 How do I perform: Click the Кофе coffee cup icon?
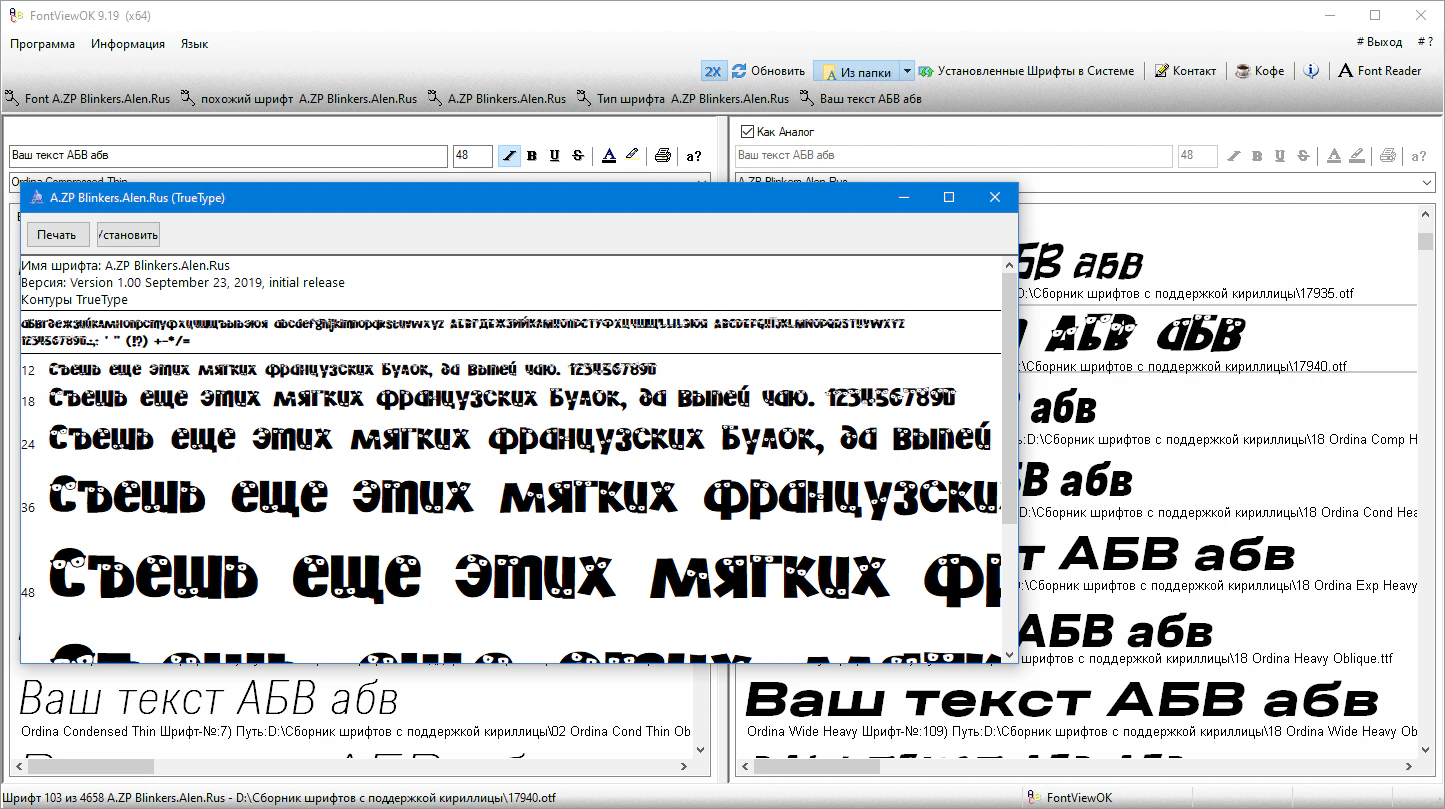coord(1243,71)
